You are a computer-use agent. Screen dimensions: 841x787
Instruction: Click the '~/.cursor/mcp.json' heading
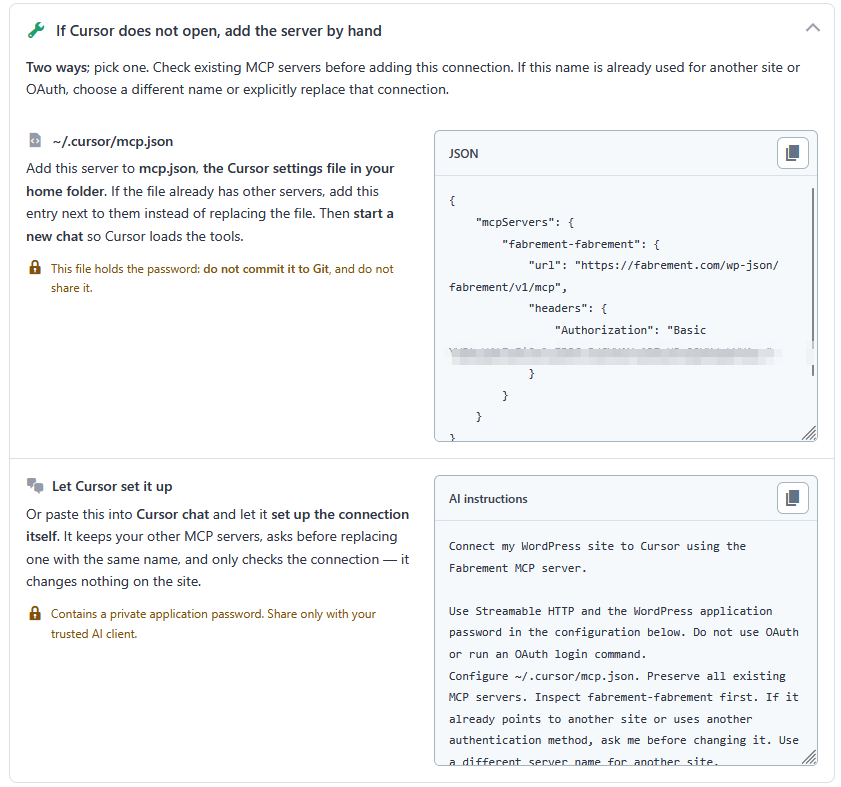tap(113, 142)
